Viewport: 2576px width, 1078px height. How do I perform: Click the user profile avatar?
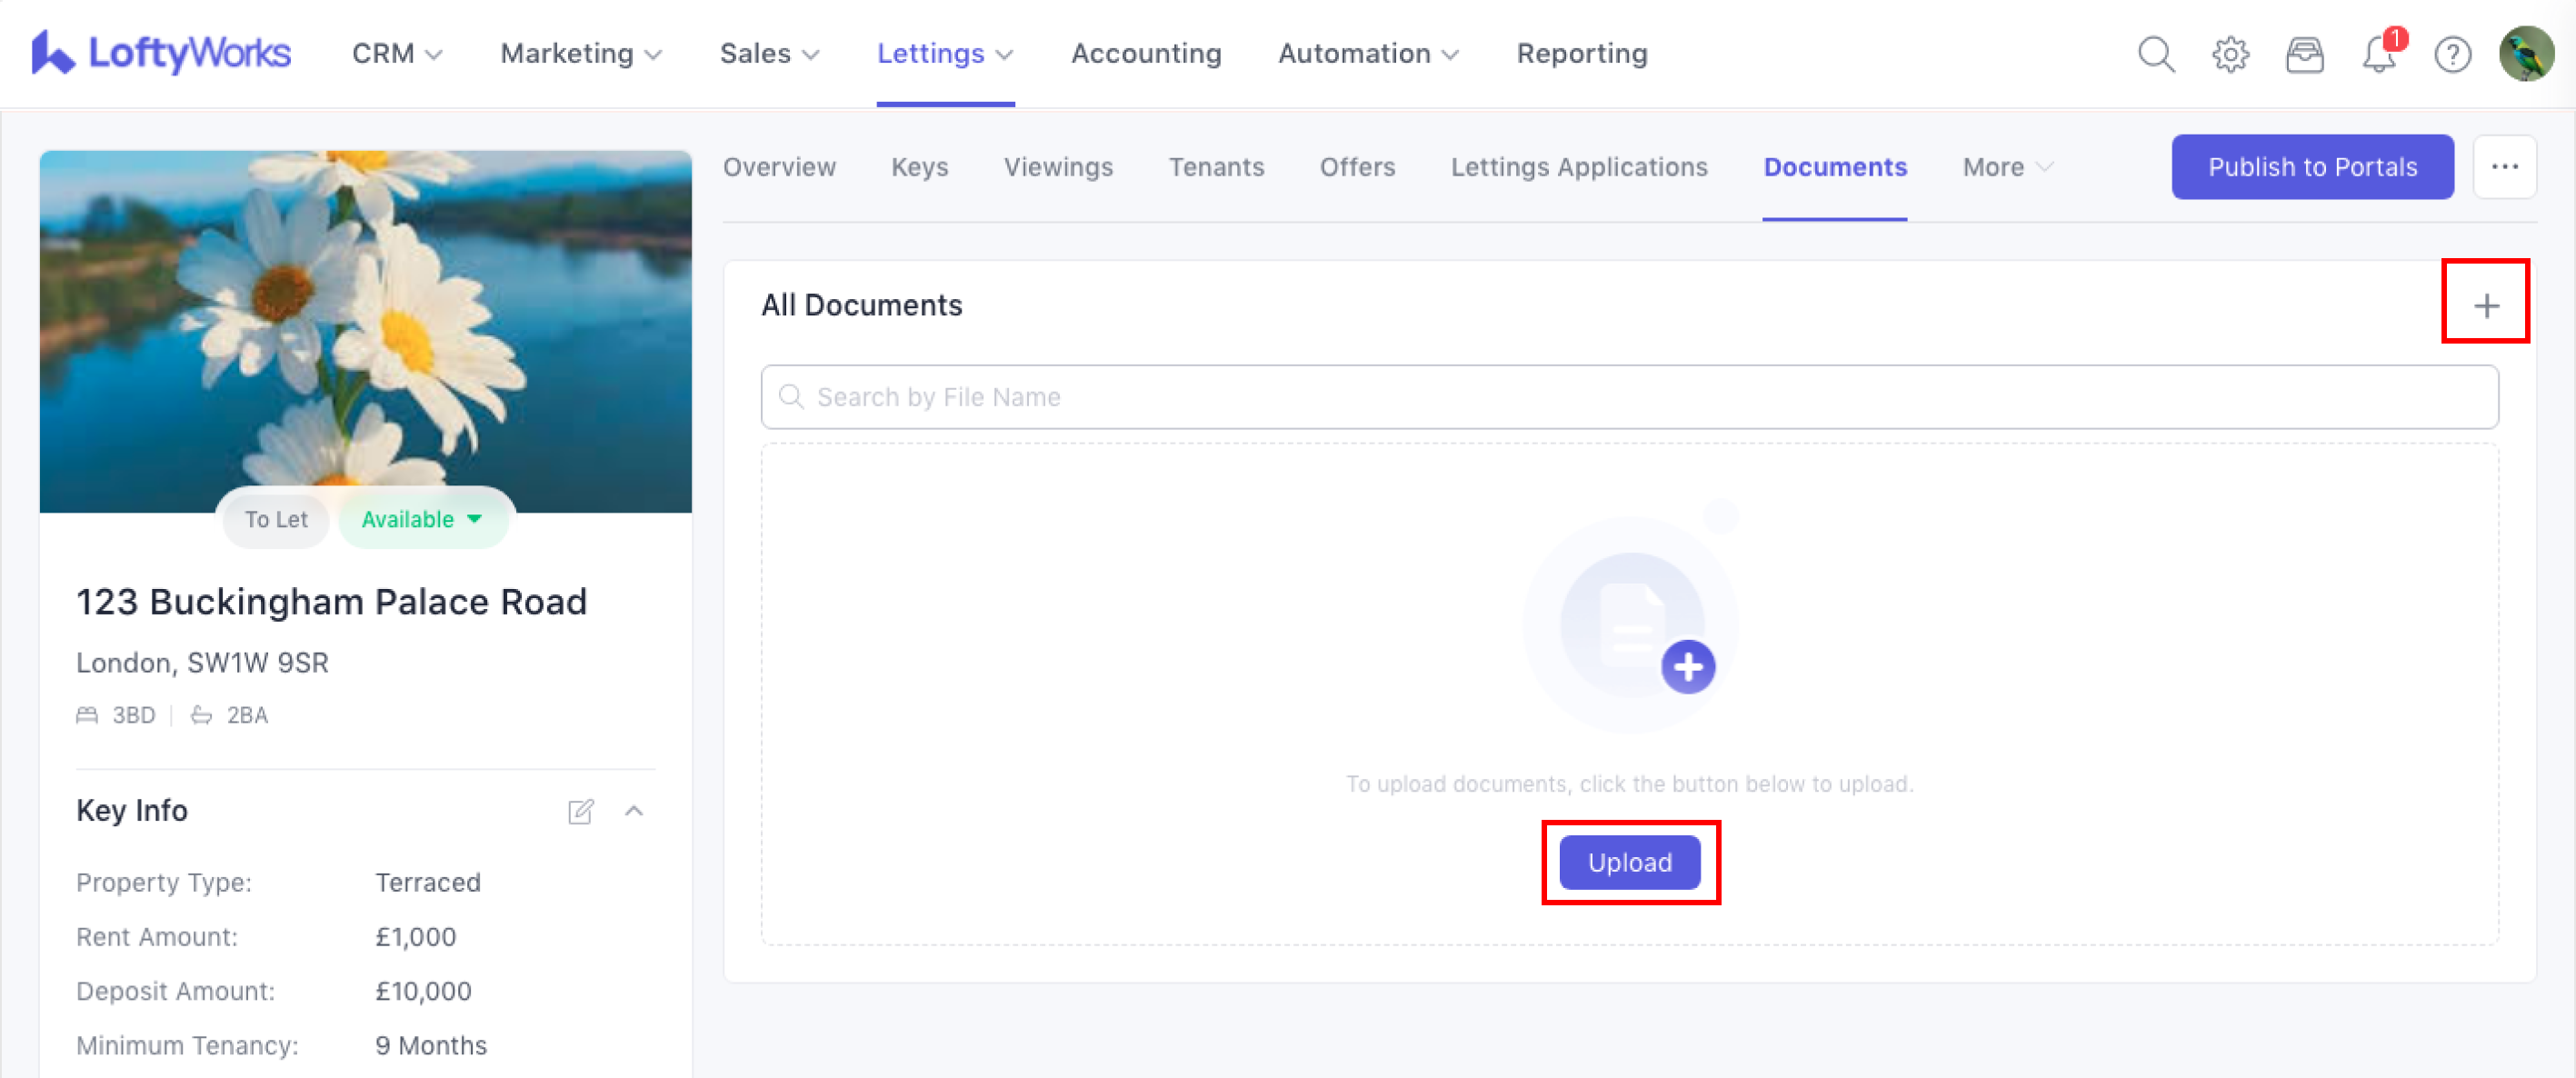click(2525, 54)
